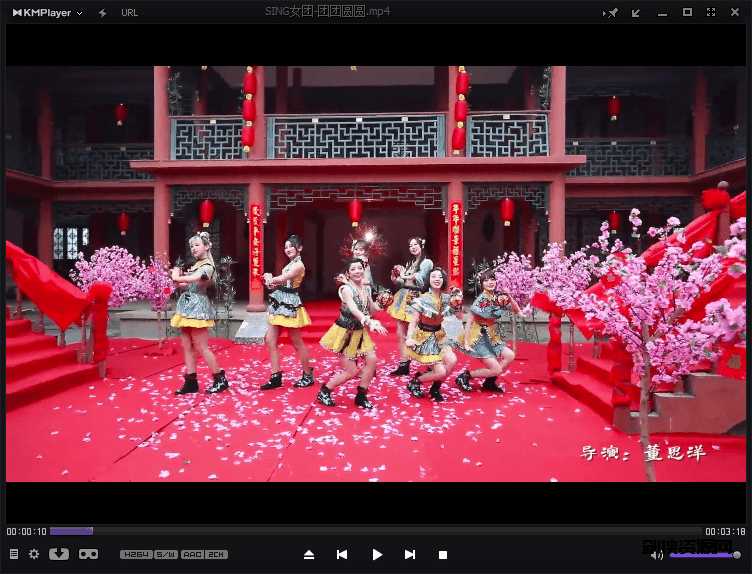Open the KMPlayer main menu dropdown
This screenshot has height=574, width=752.
point(47,12)
